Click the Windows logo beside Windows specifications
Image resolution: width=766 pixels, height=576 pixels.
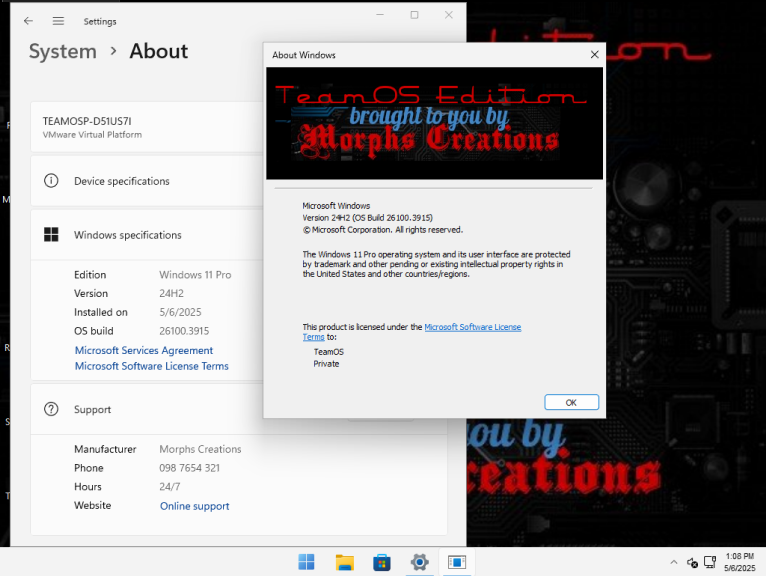pyautogui.click(x=51, y=235)
